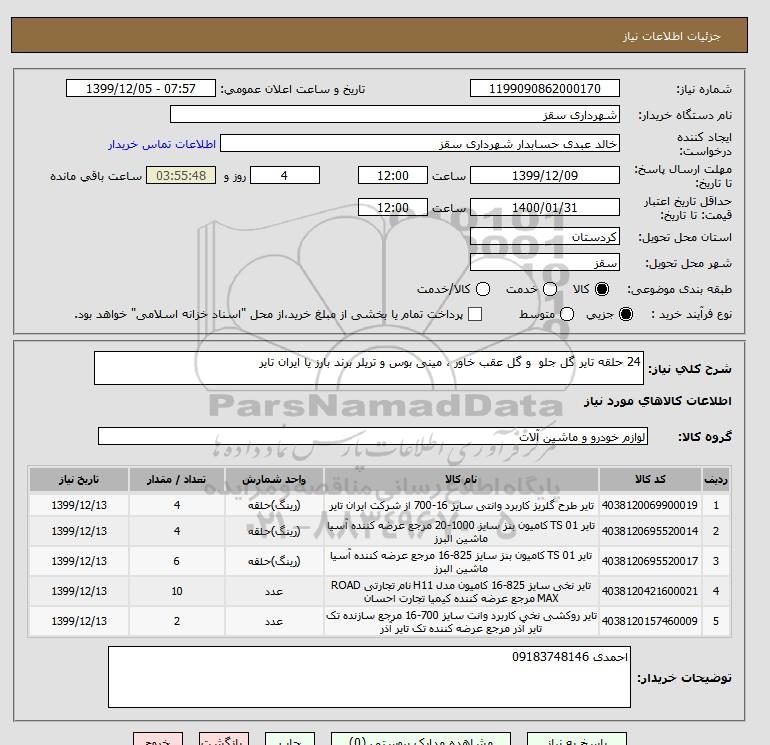The image size is (770, 745).
Task: Click quantity 6 in row 3
Action: [177, 561]
